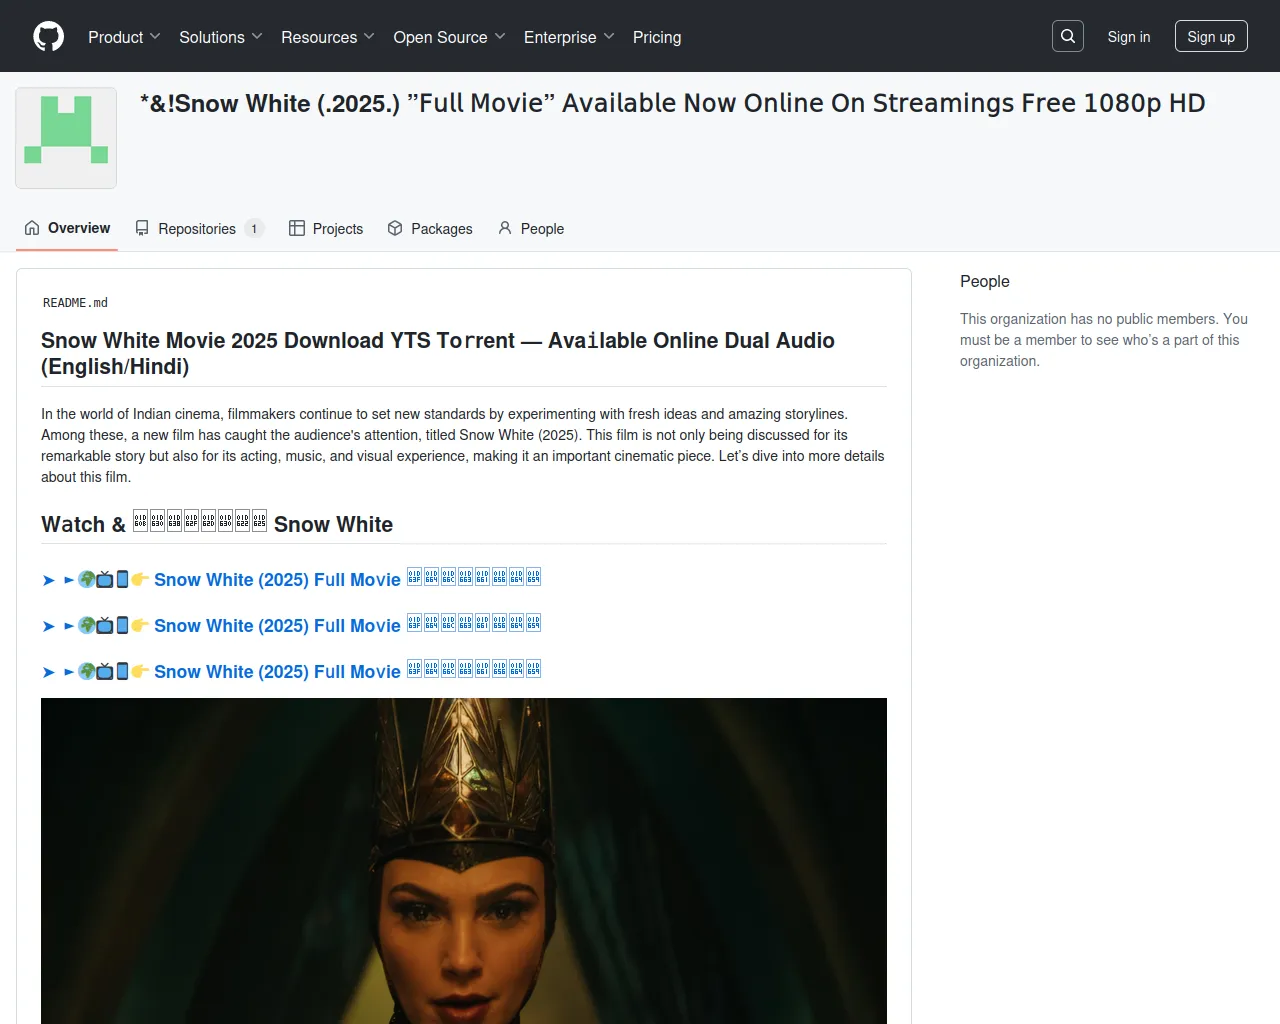Screen dimensions: 1280x1024
Task: Click the Projects table icon
Action: pyautogui.click(x=297, y=228)
